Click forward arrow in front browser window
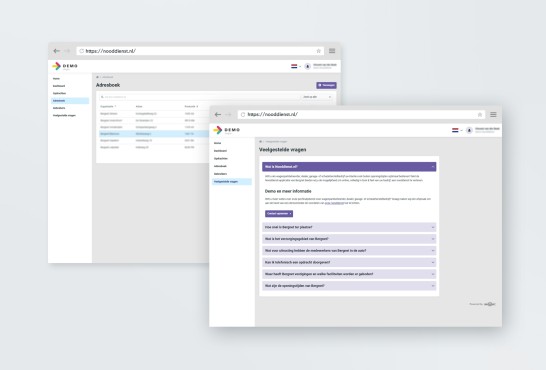This screenshot has width=546, height=370. (x=228, y=115)
